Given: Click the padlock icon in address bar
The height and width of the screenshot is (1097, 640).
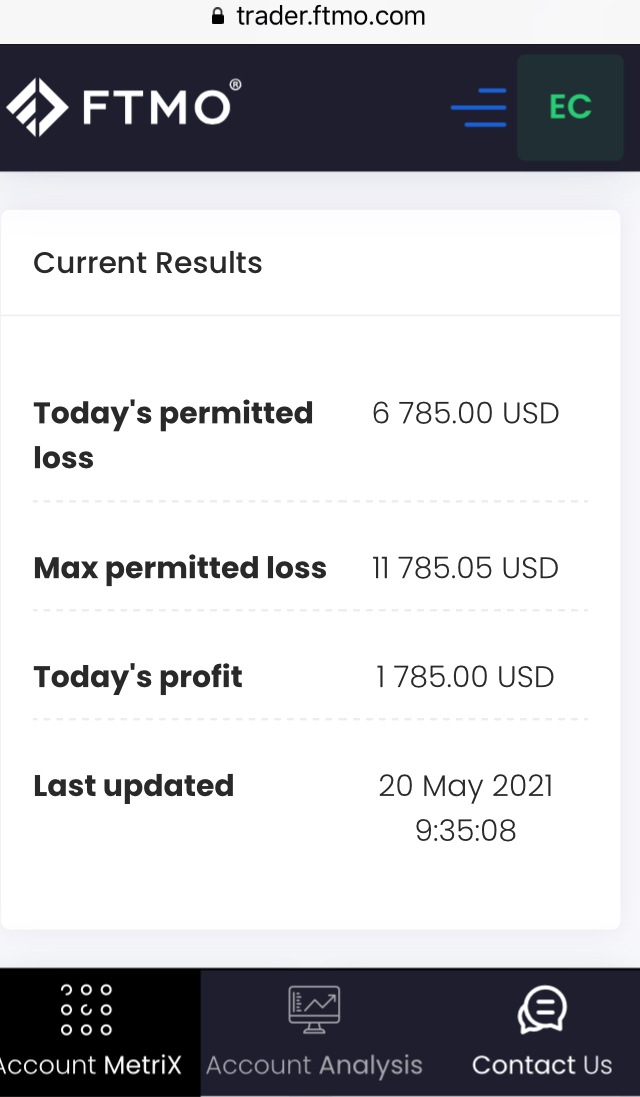Looking at the screenshot, I should tap(218, 16).
